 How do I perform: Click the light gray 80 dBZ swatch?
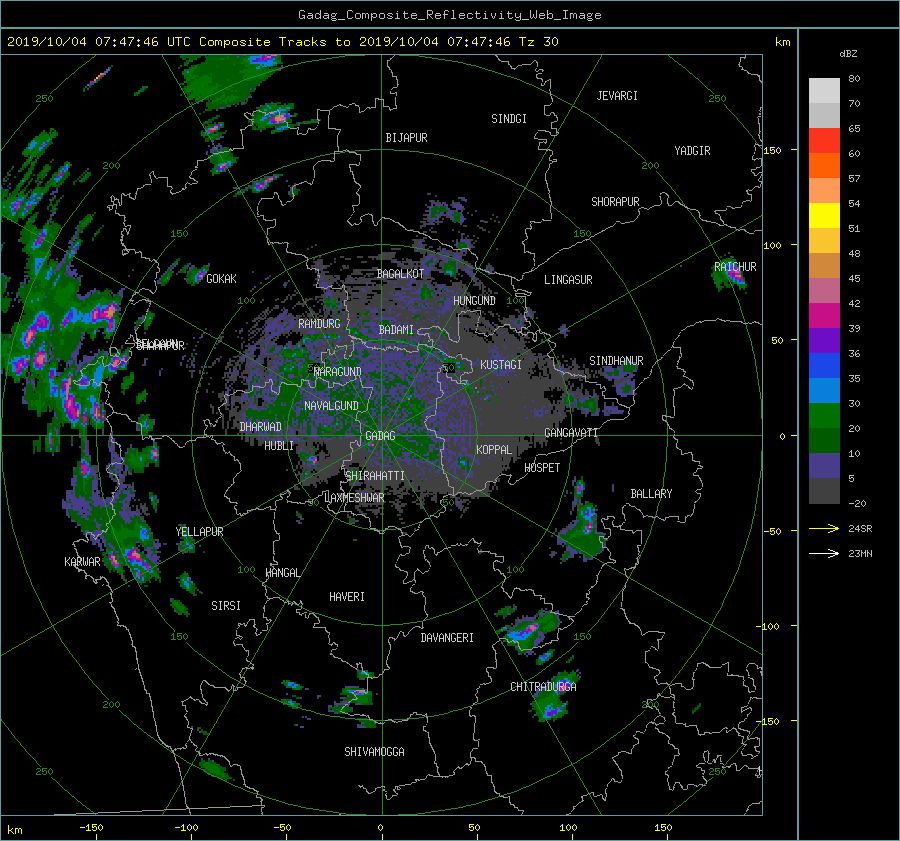pos(824,90)
